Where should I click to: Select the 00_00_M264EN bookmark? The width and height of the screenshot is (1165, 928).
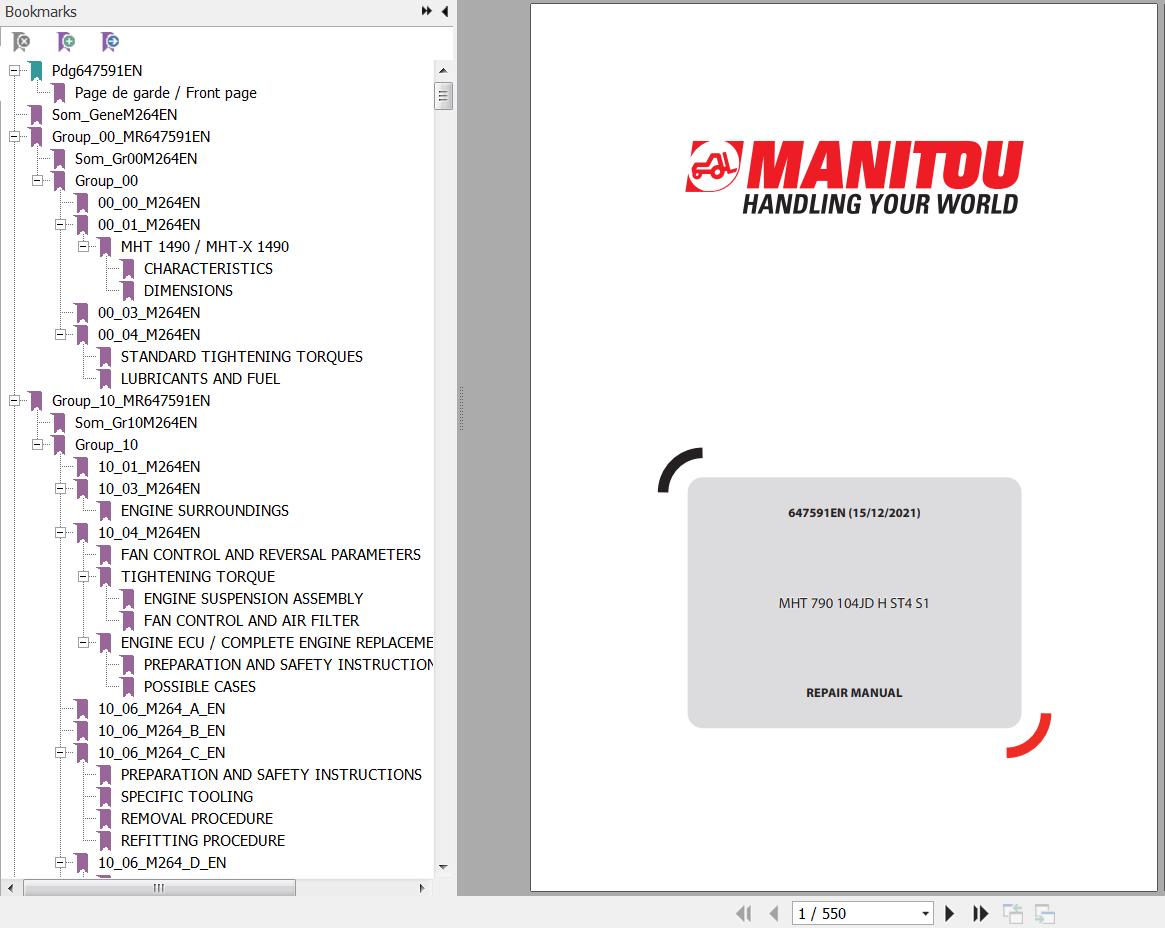coord(149,203)
